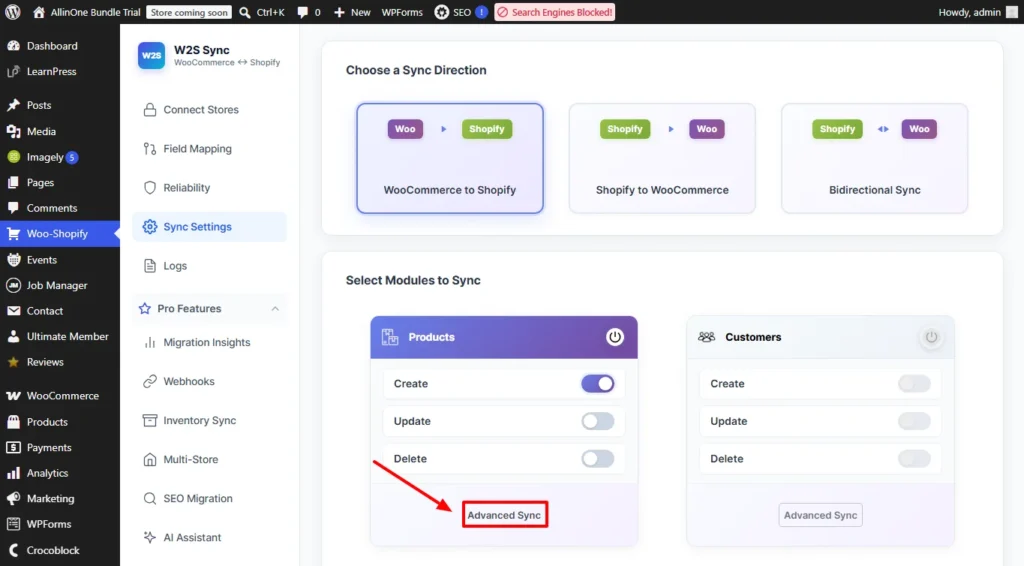This screenshot has width=1024, height=566.
Task: Click the Migration Insights bar chart icon
Action: (x=150, y=342)
